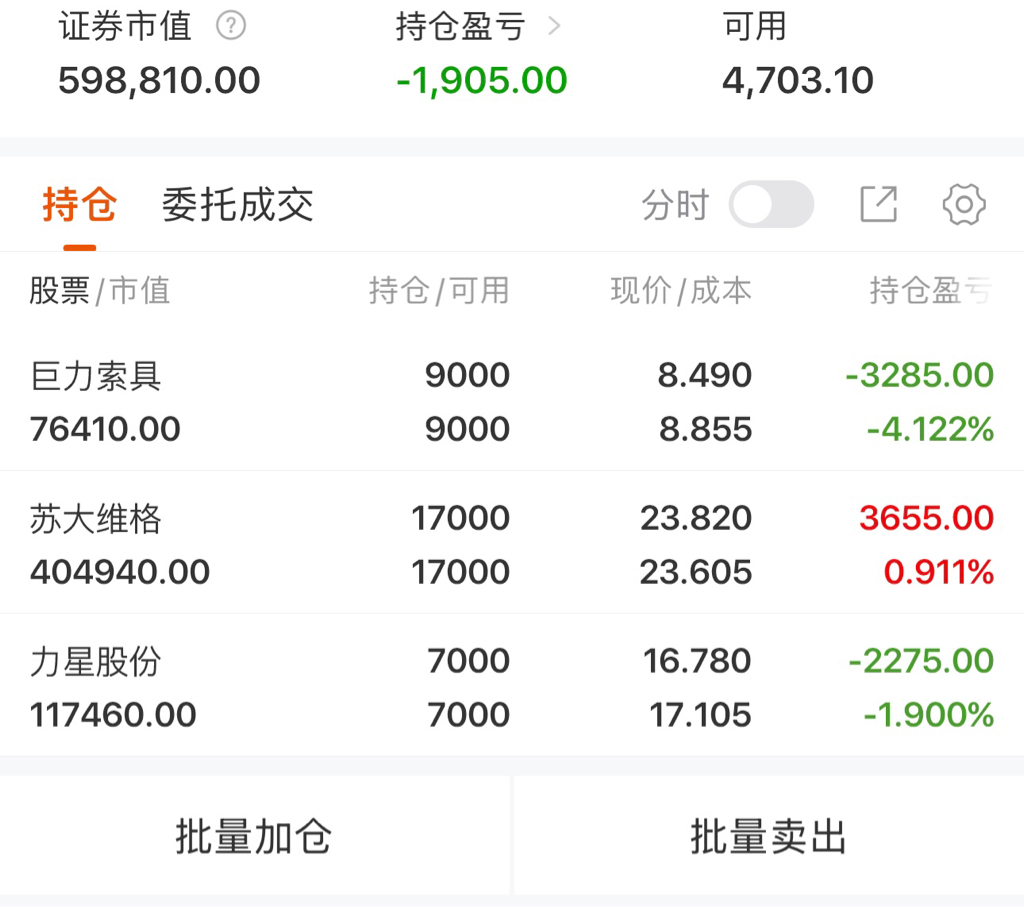
Task: Tap the 证券市值 help question mark icon
Action: click(x=231, y=26)
